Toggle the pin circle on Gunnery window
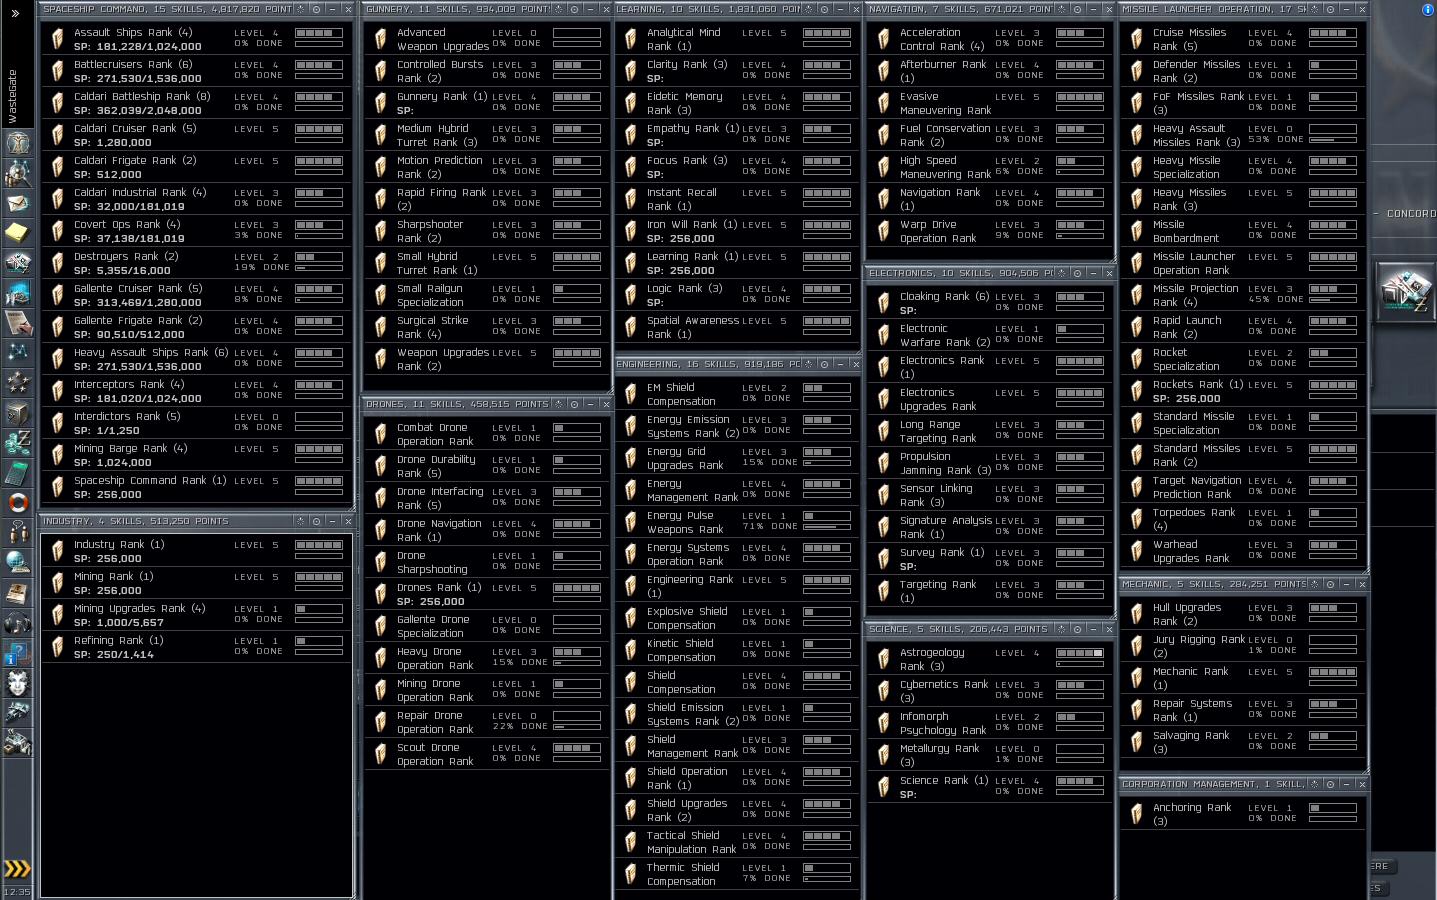Screen dimensions: 1437x900 574,9
